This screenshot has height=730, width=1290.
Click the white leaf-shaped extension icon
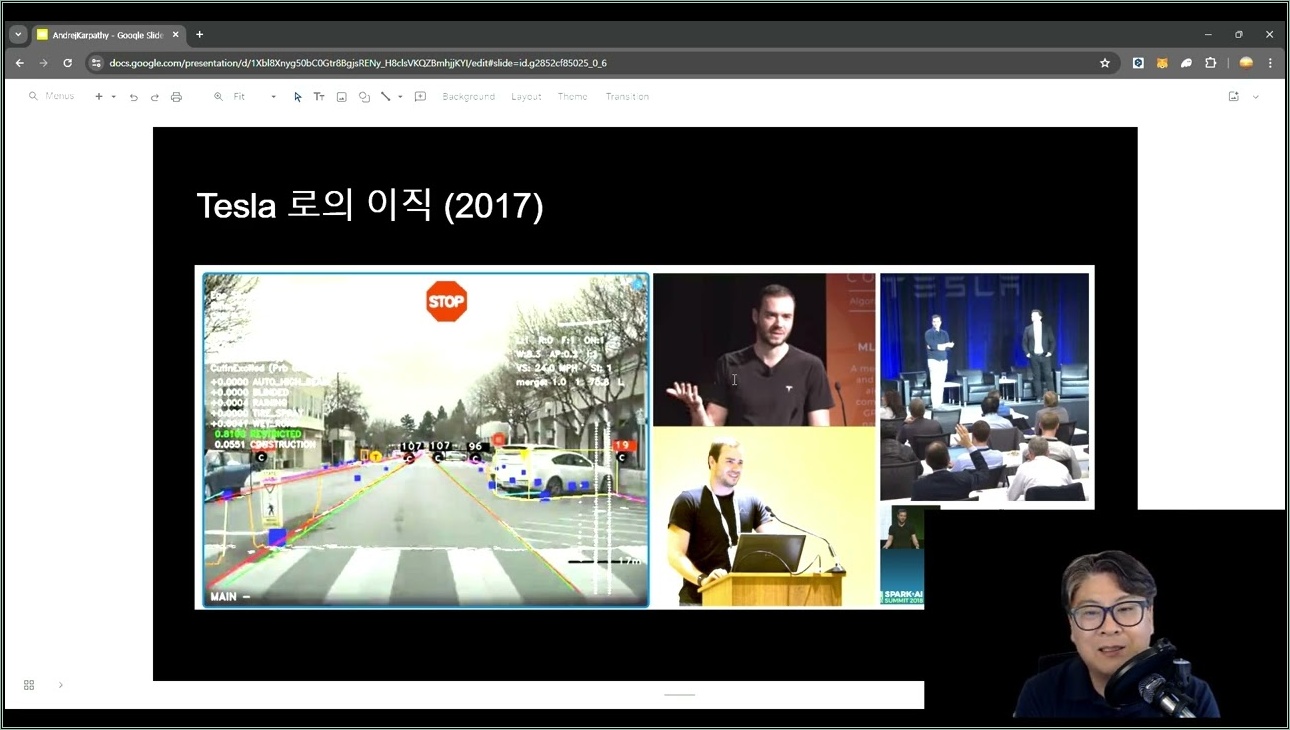coord(1186,63)
